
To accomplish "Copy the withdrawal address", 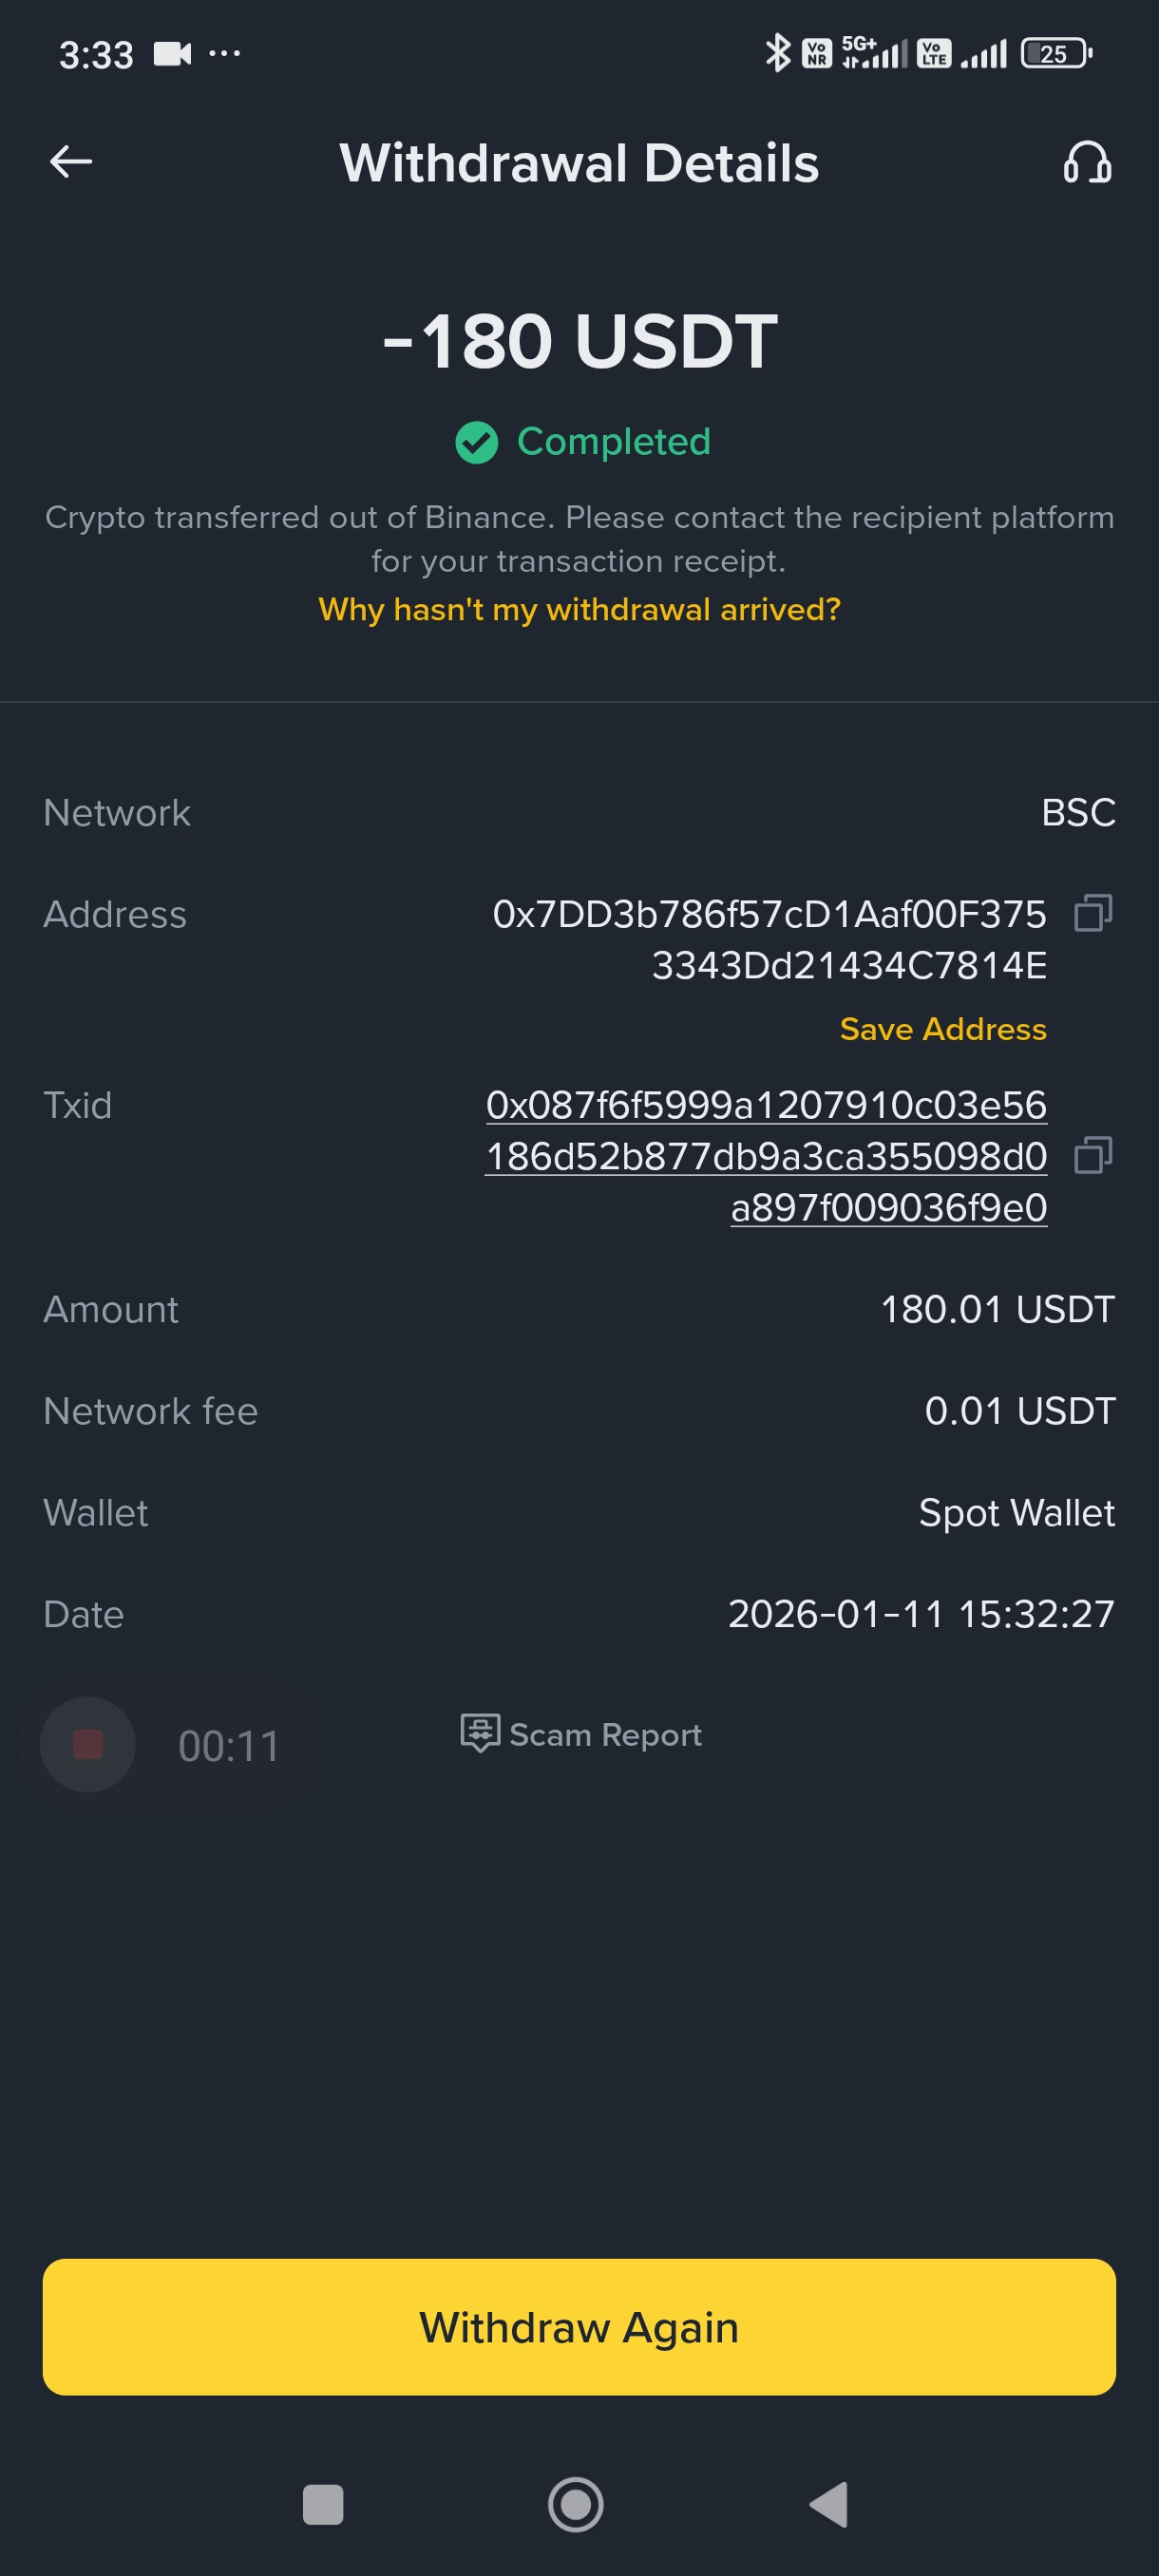I will pos(1092,913).
